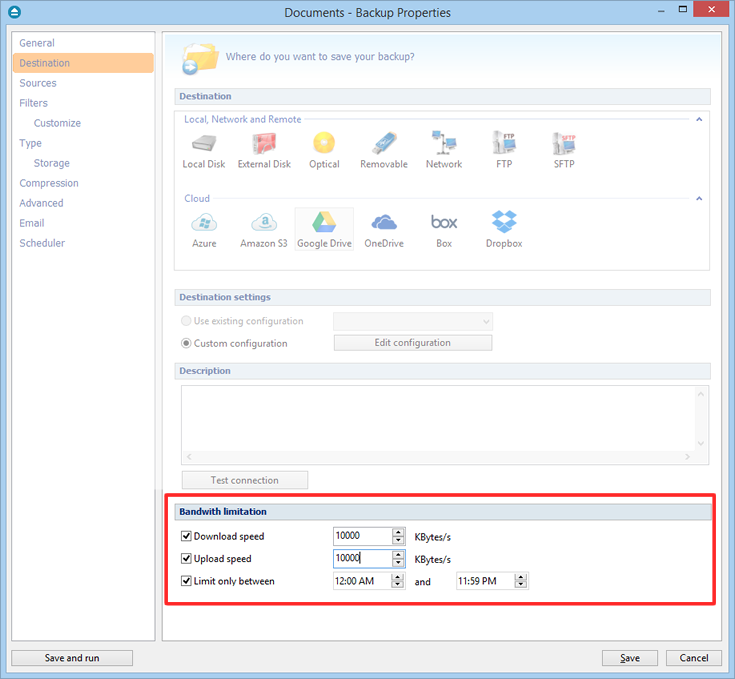735x679 pixels.
Task: Increase the 11:59 PM end time
Action: point(521,577)
